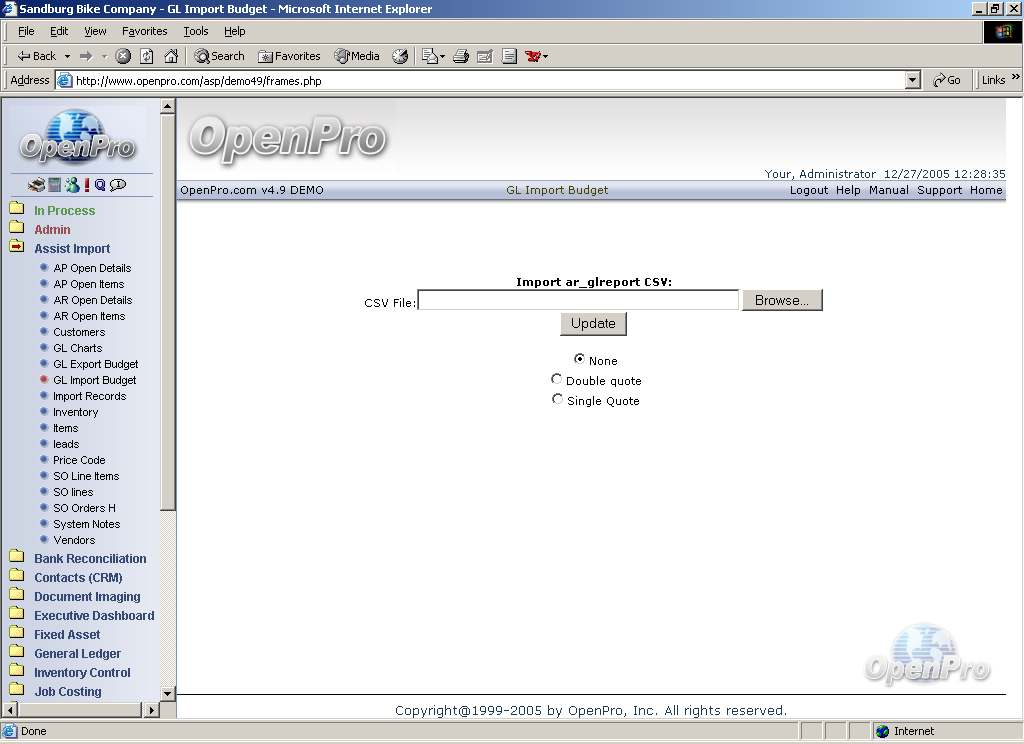
Task: Select the Single Quote radio option
Action: (557, 399)
